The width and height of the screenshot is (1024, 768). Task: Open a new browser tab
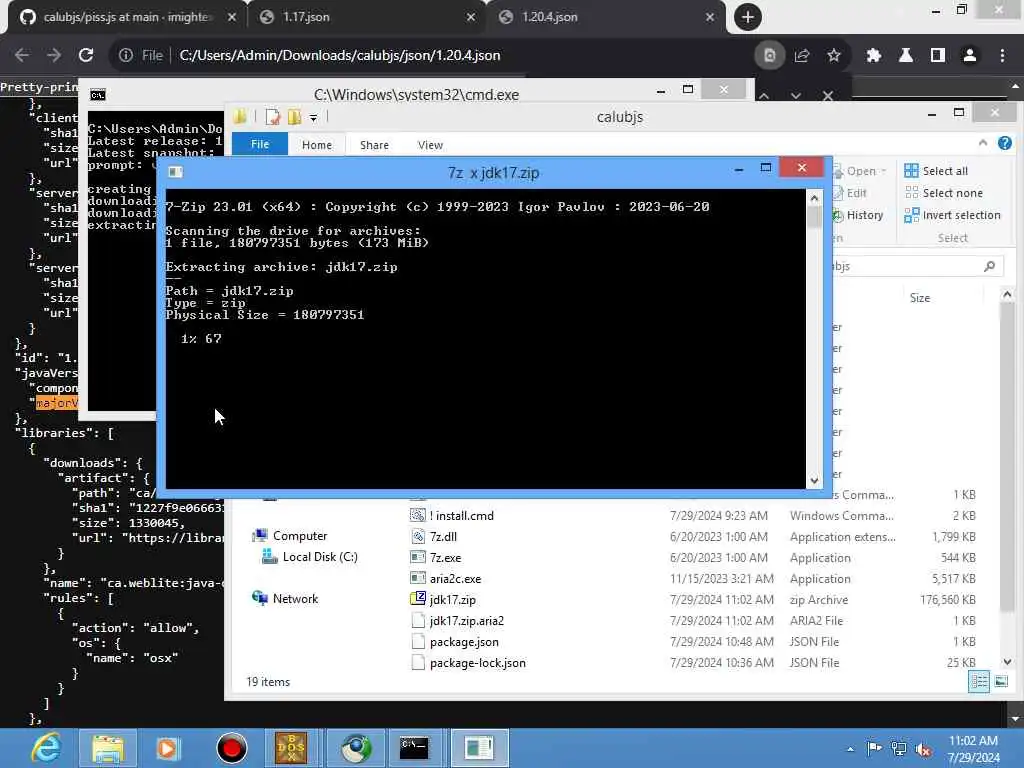[748, 17]
